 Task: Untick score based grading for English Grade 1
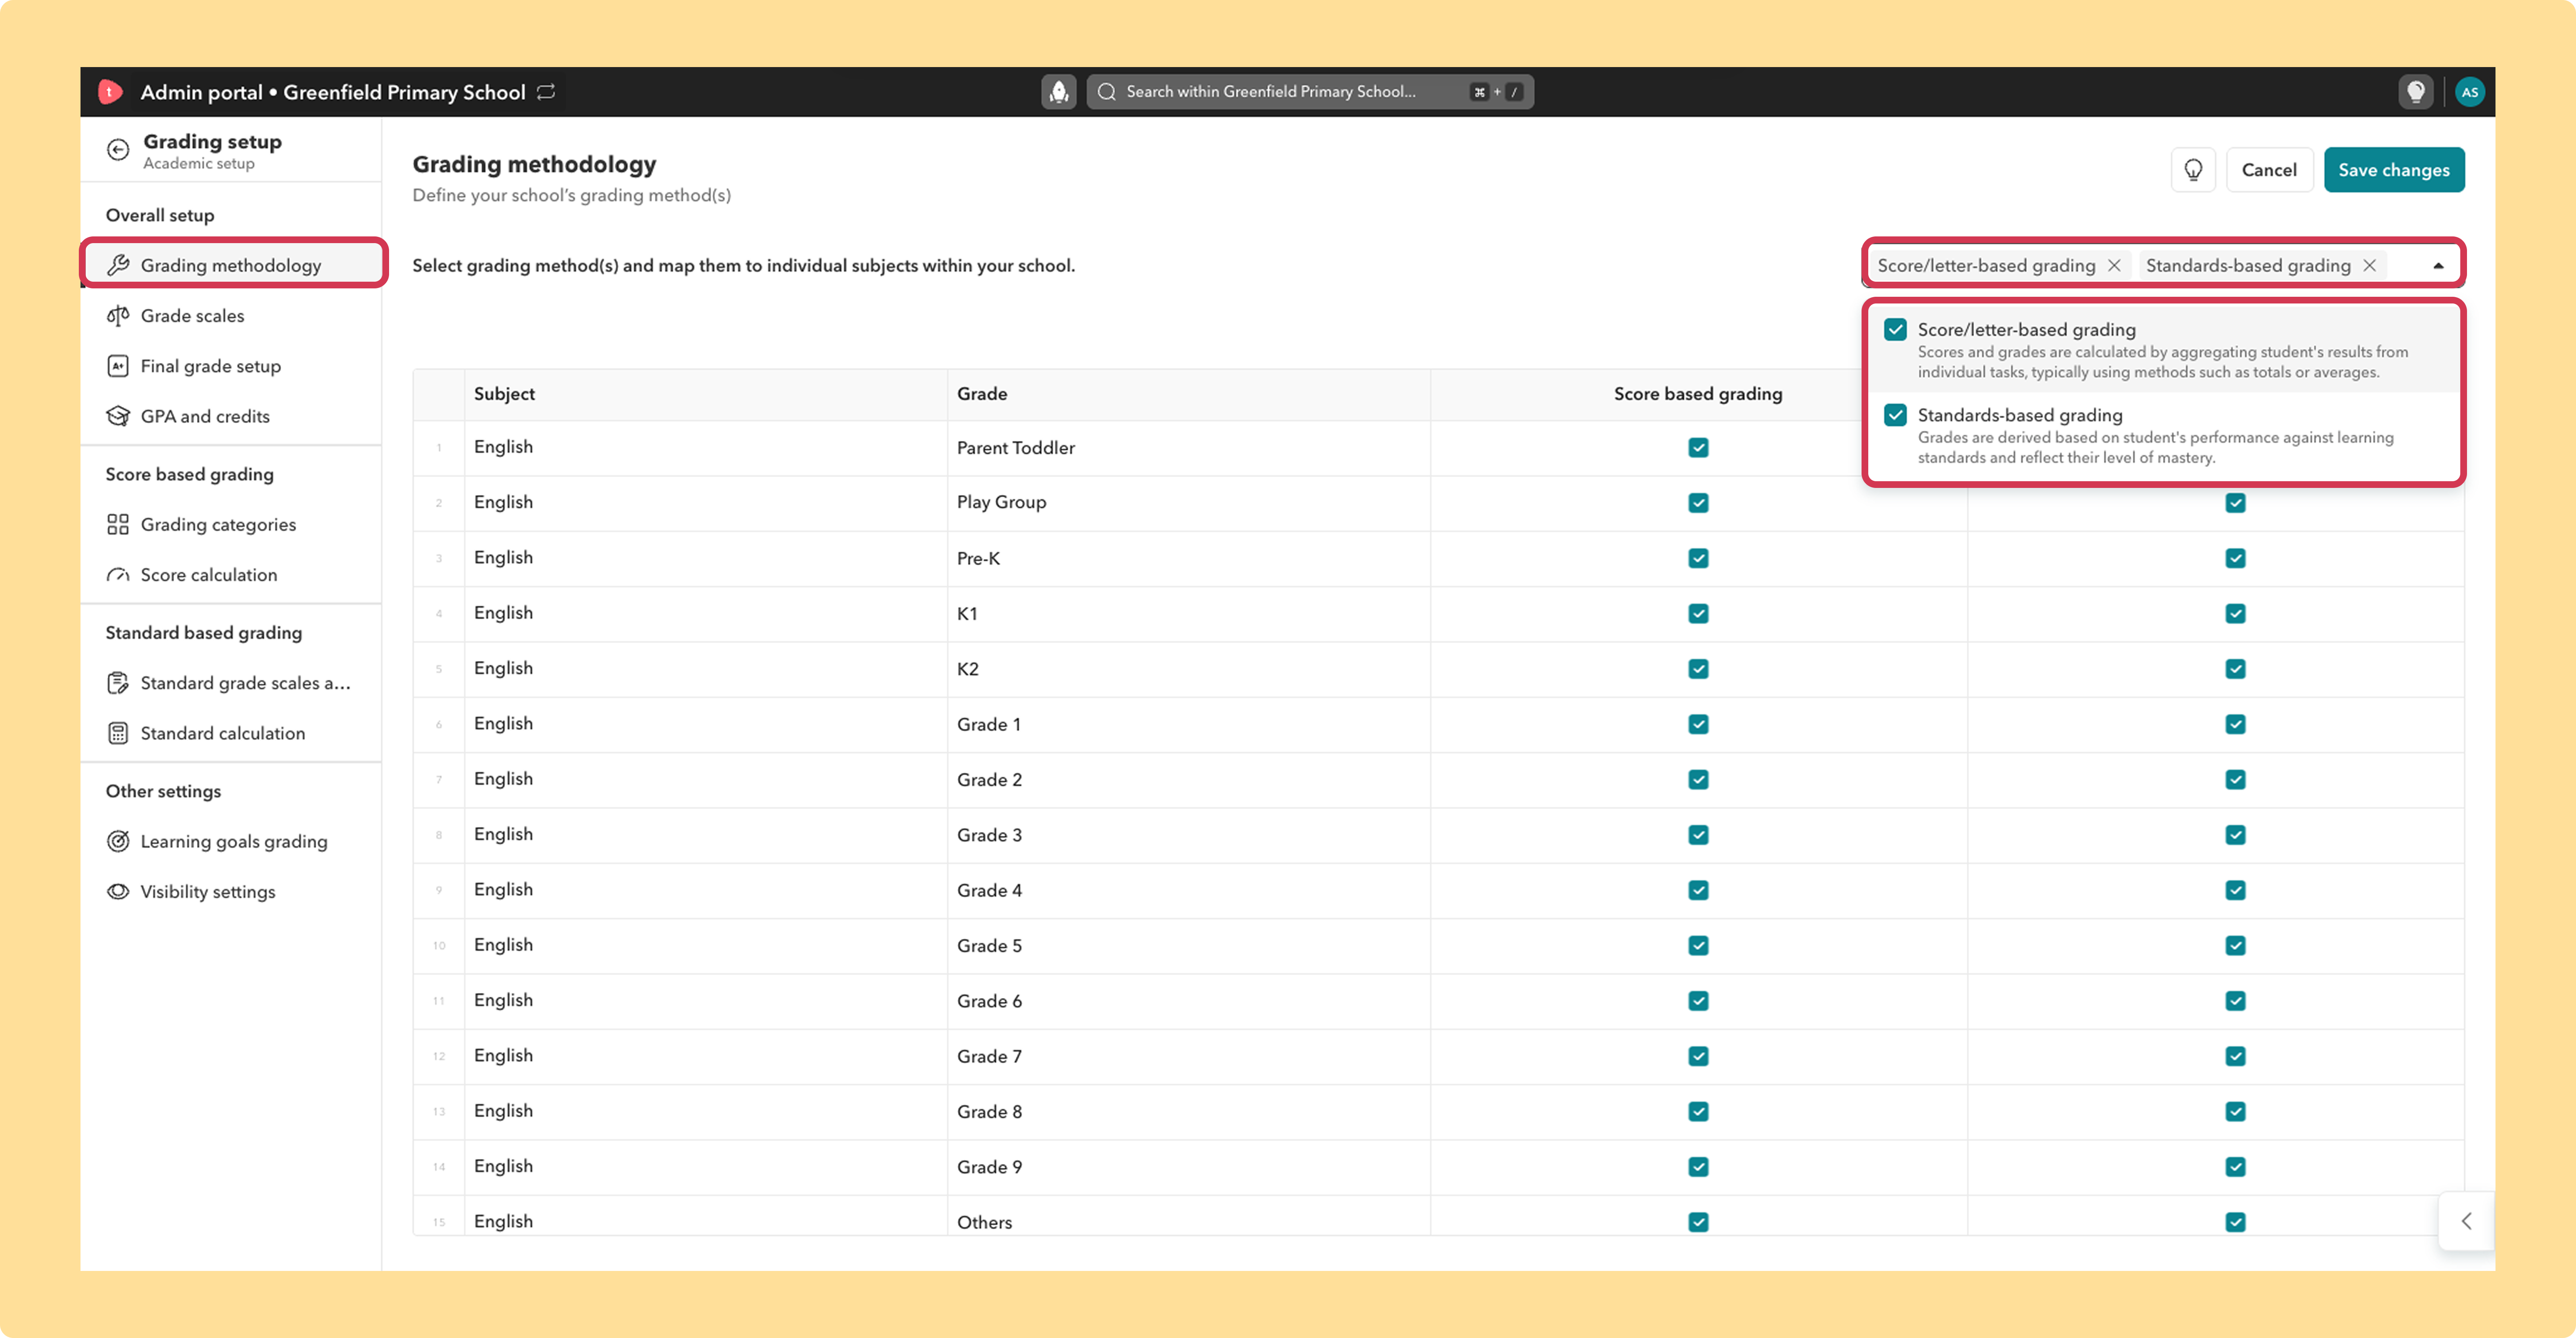1698,724
